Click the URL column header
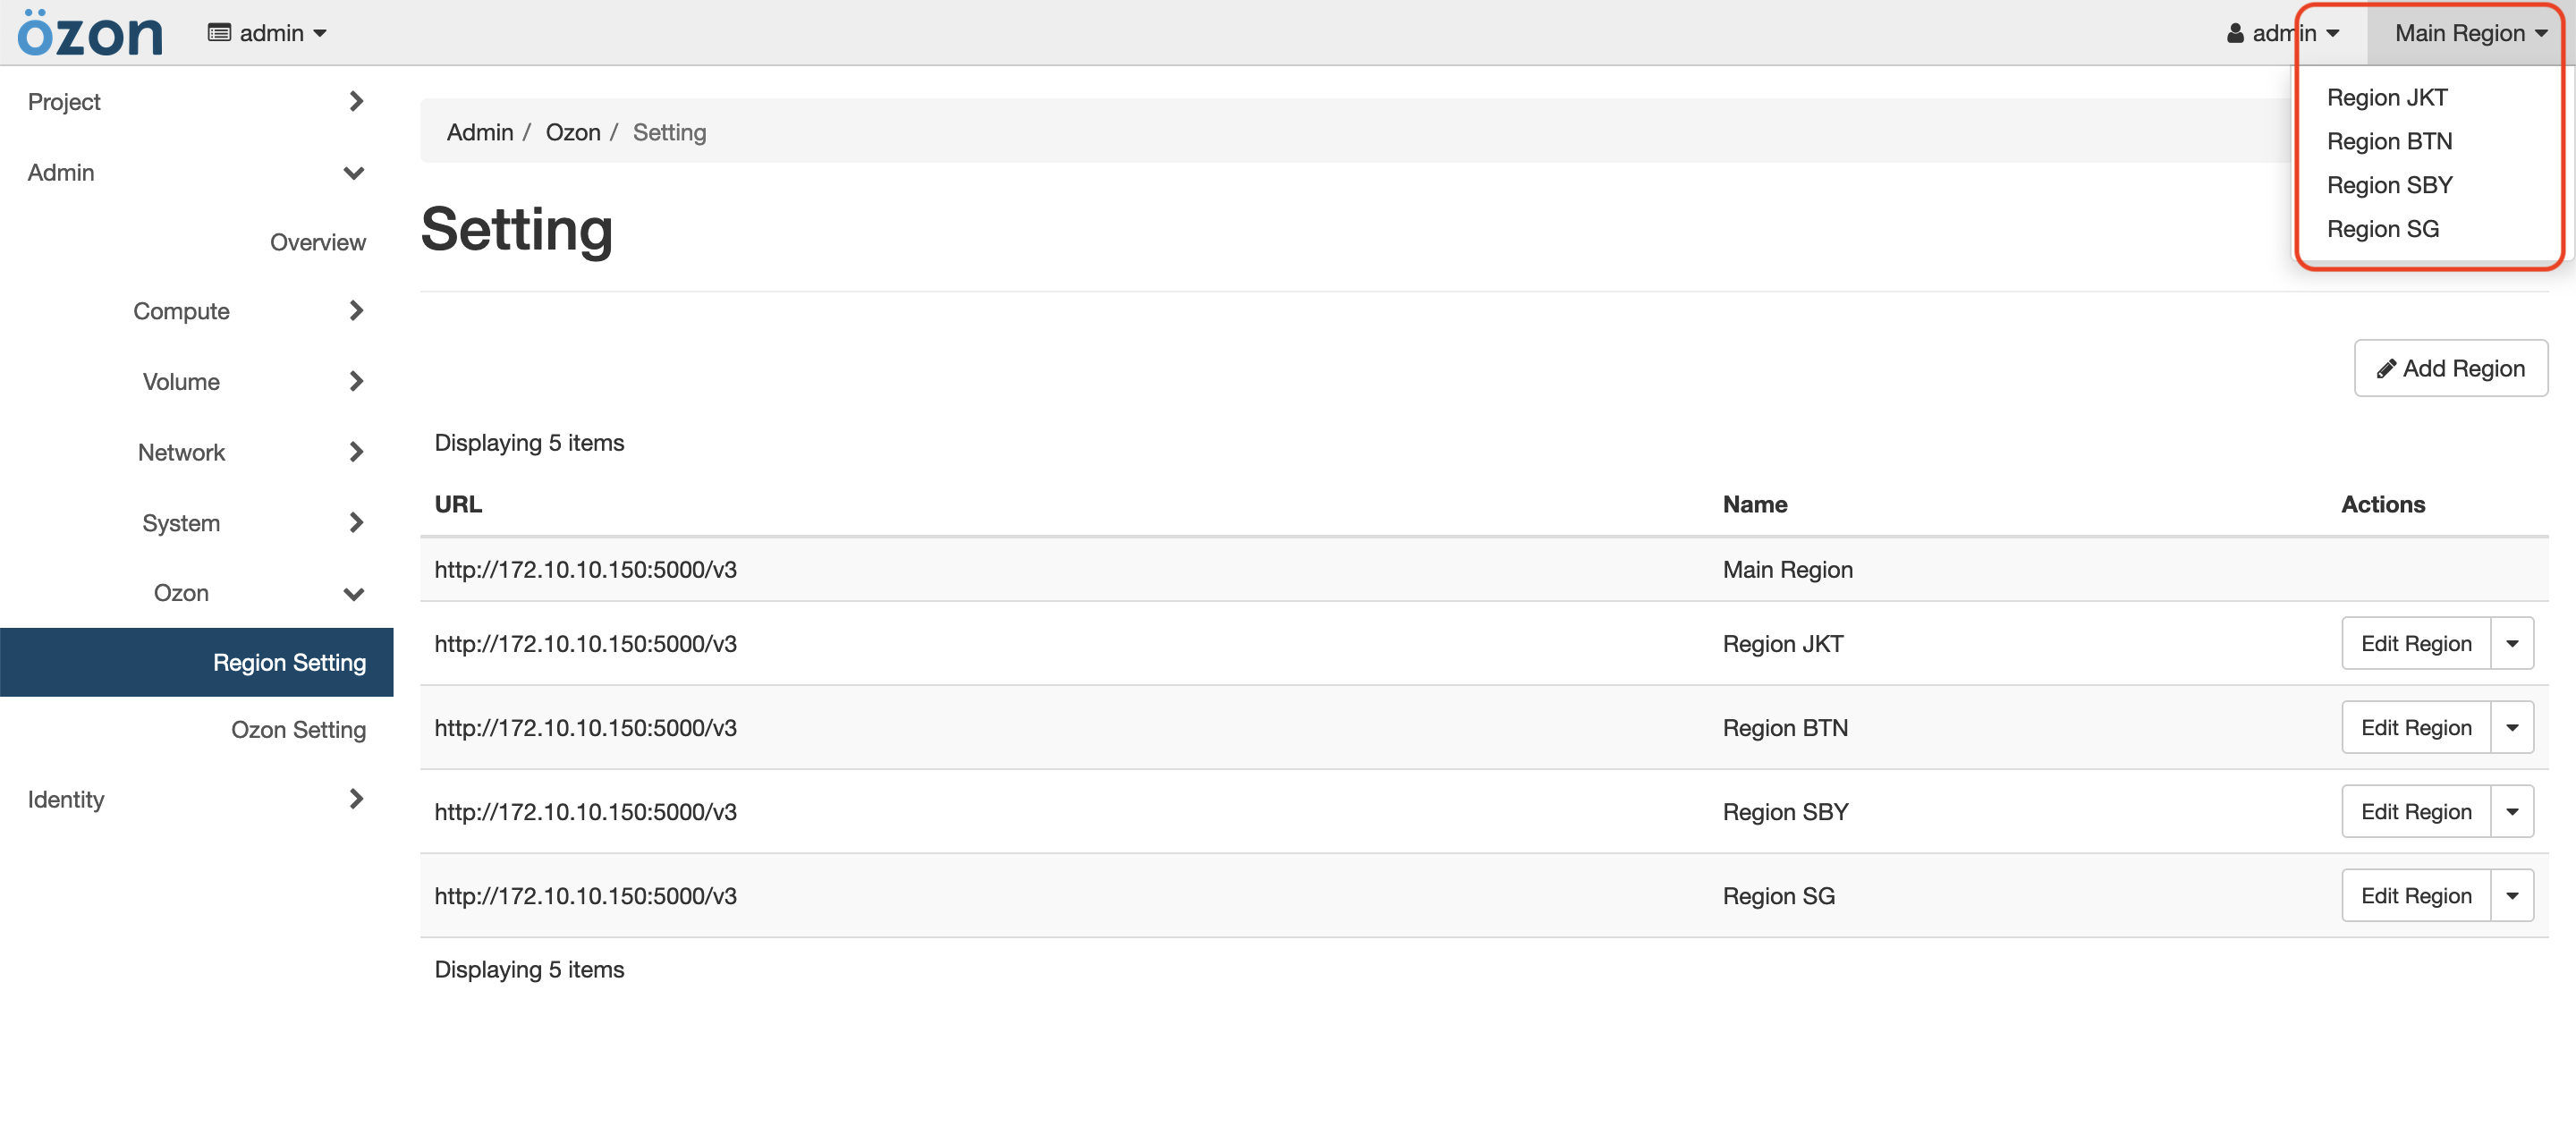 [458, 504]
